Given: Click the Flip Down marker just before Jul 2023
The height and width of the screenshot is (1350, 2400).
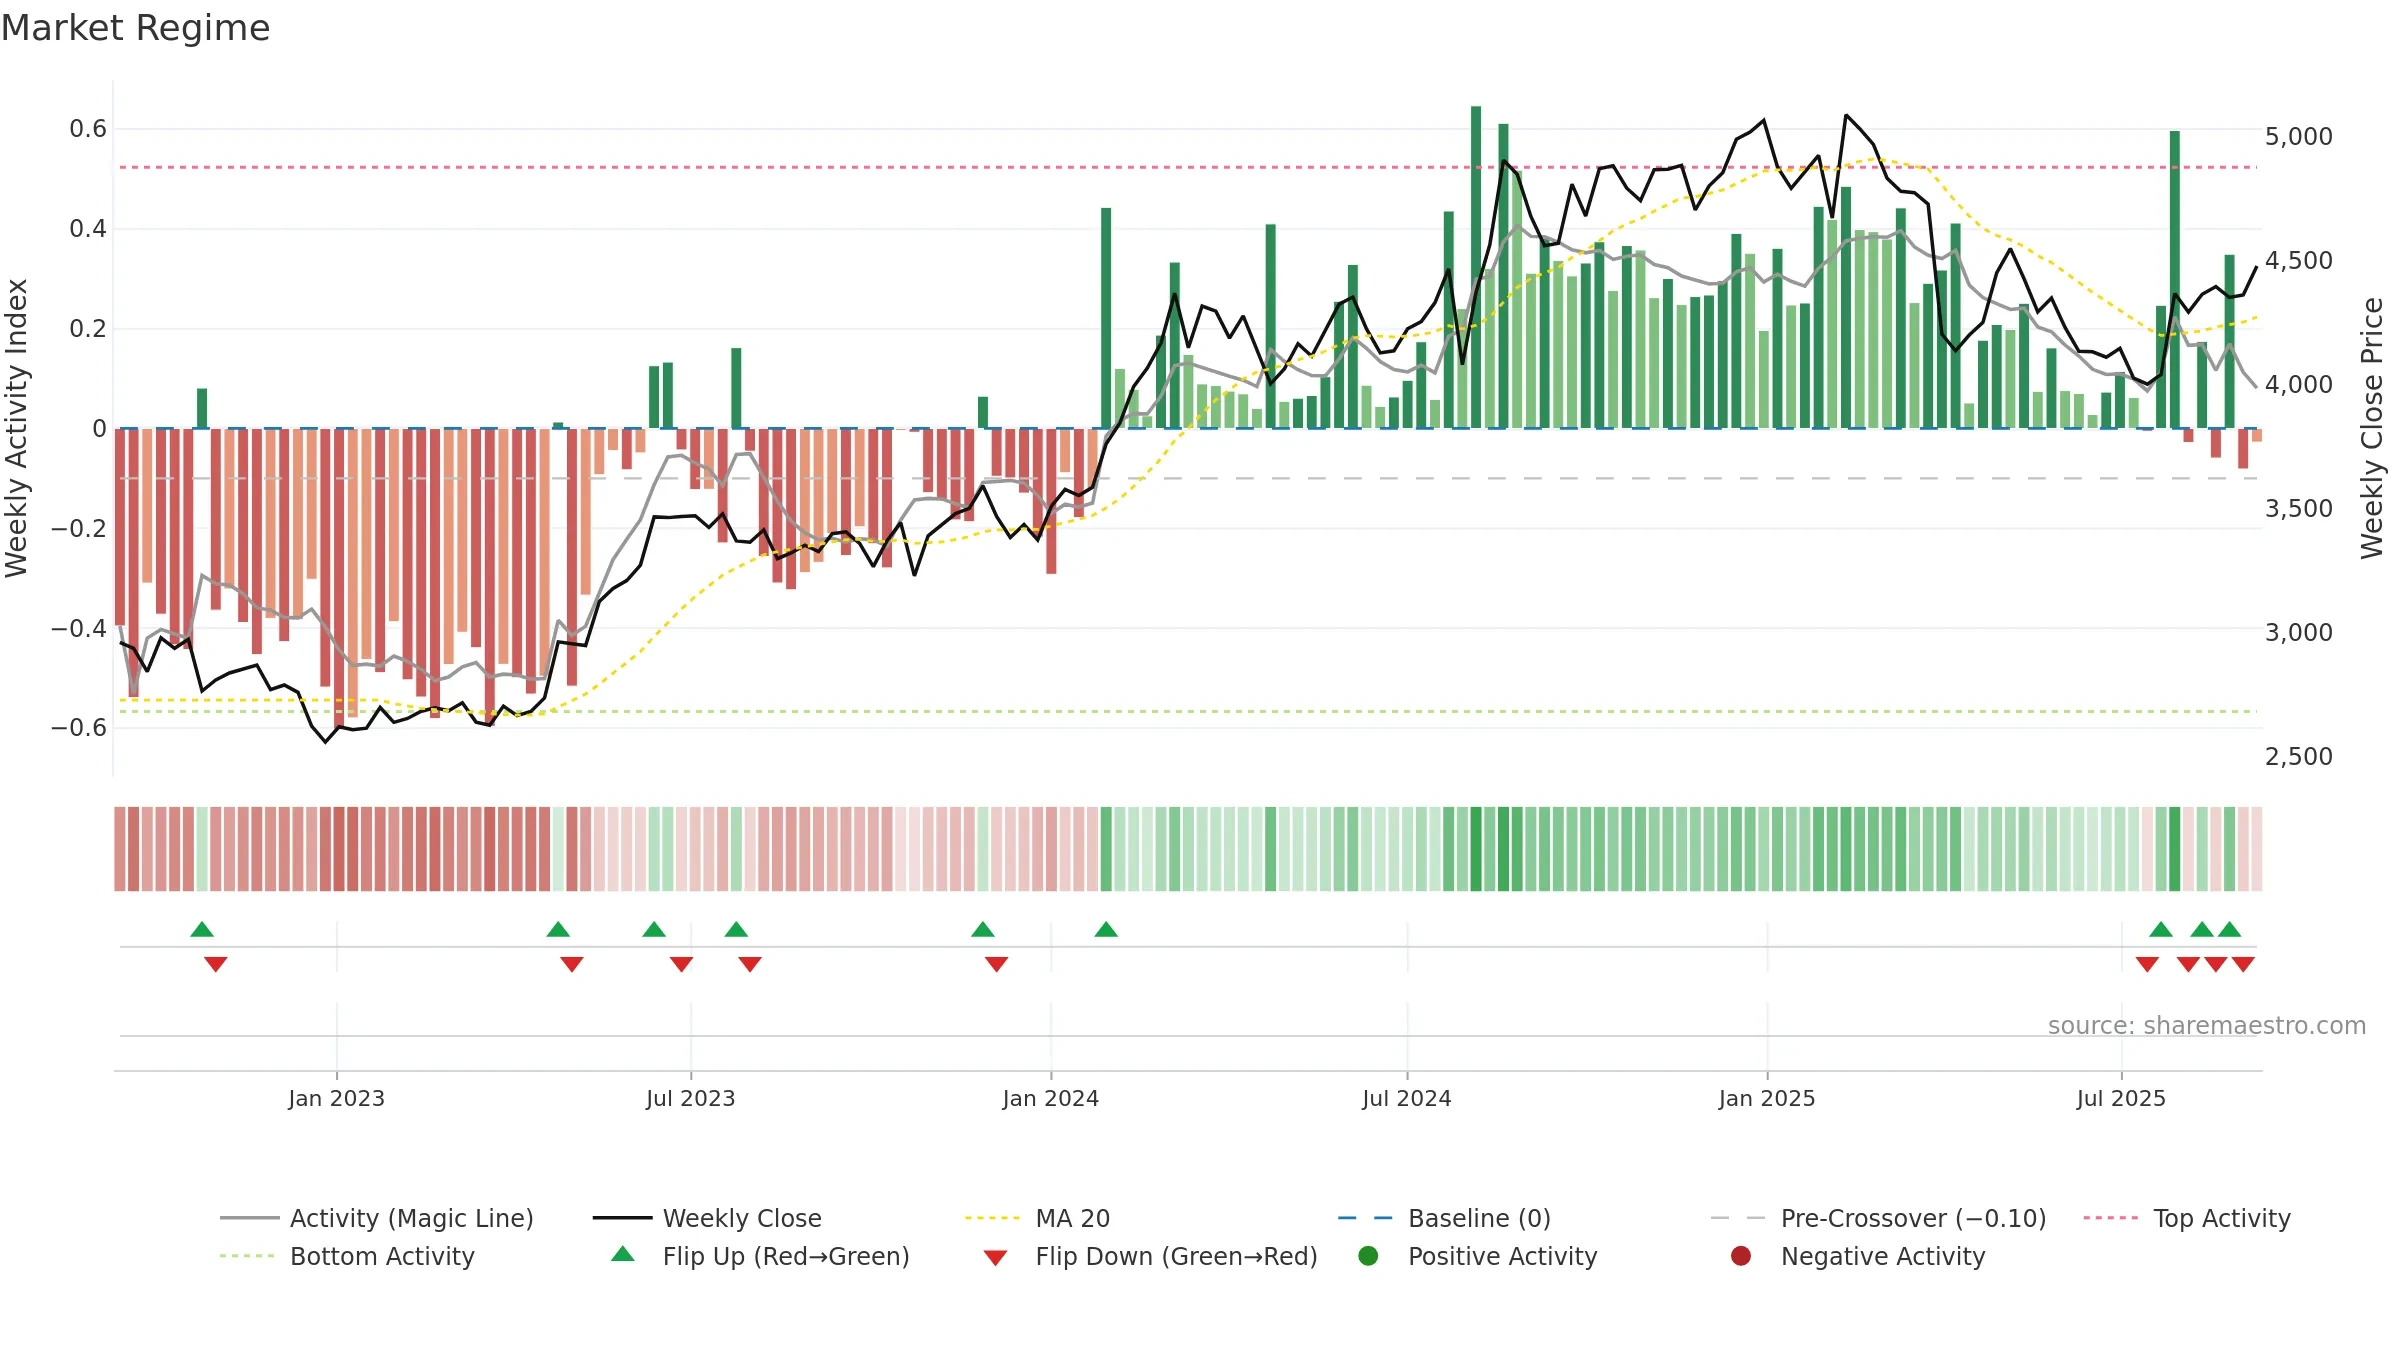Looking at the screenshot, I should tap(682, 964).
